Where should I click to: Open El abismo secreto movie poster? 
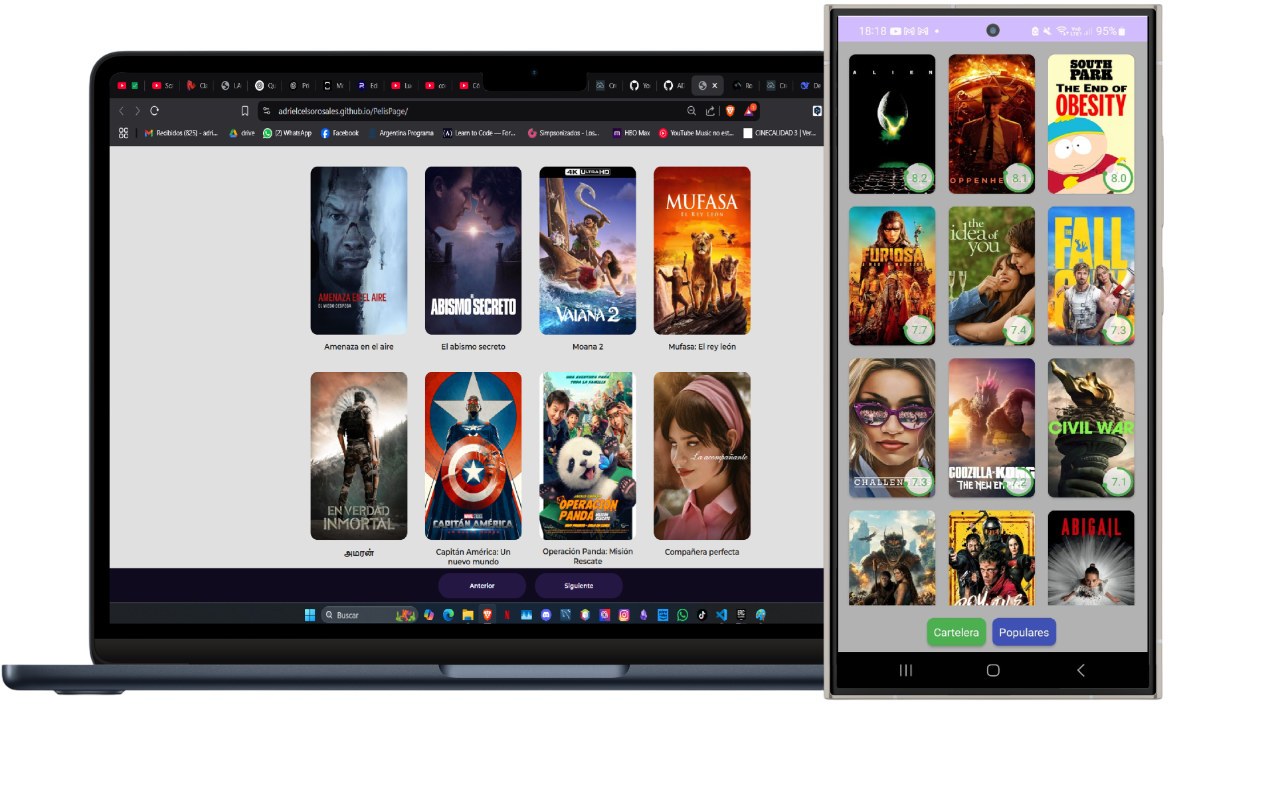pyautogui.click(x=473, y=250)
